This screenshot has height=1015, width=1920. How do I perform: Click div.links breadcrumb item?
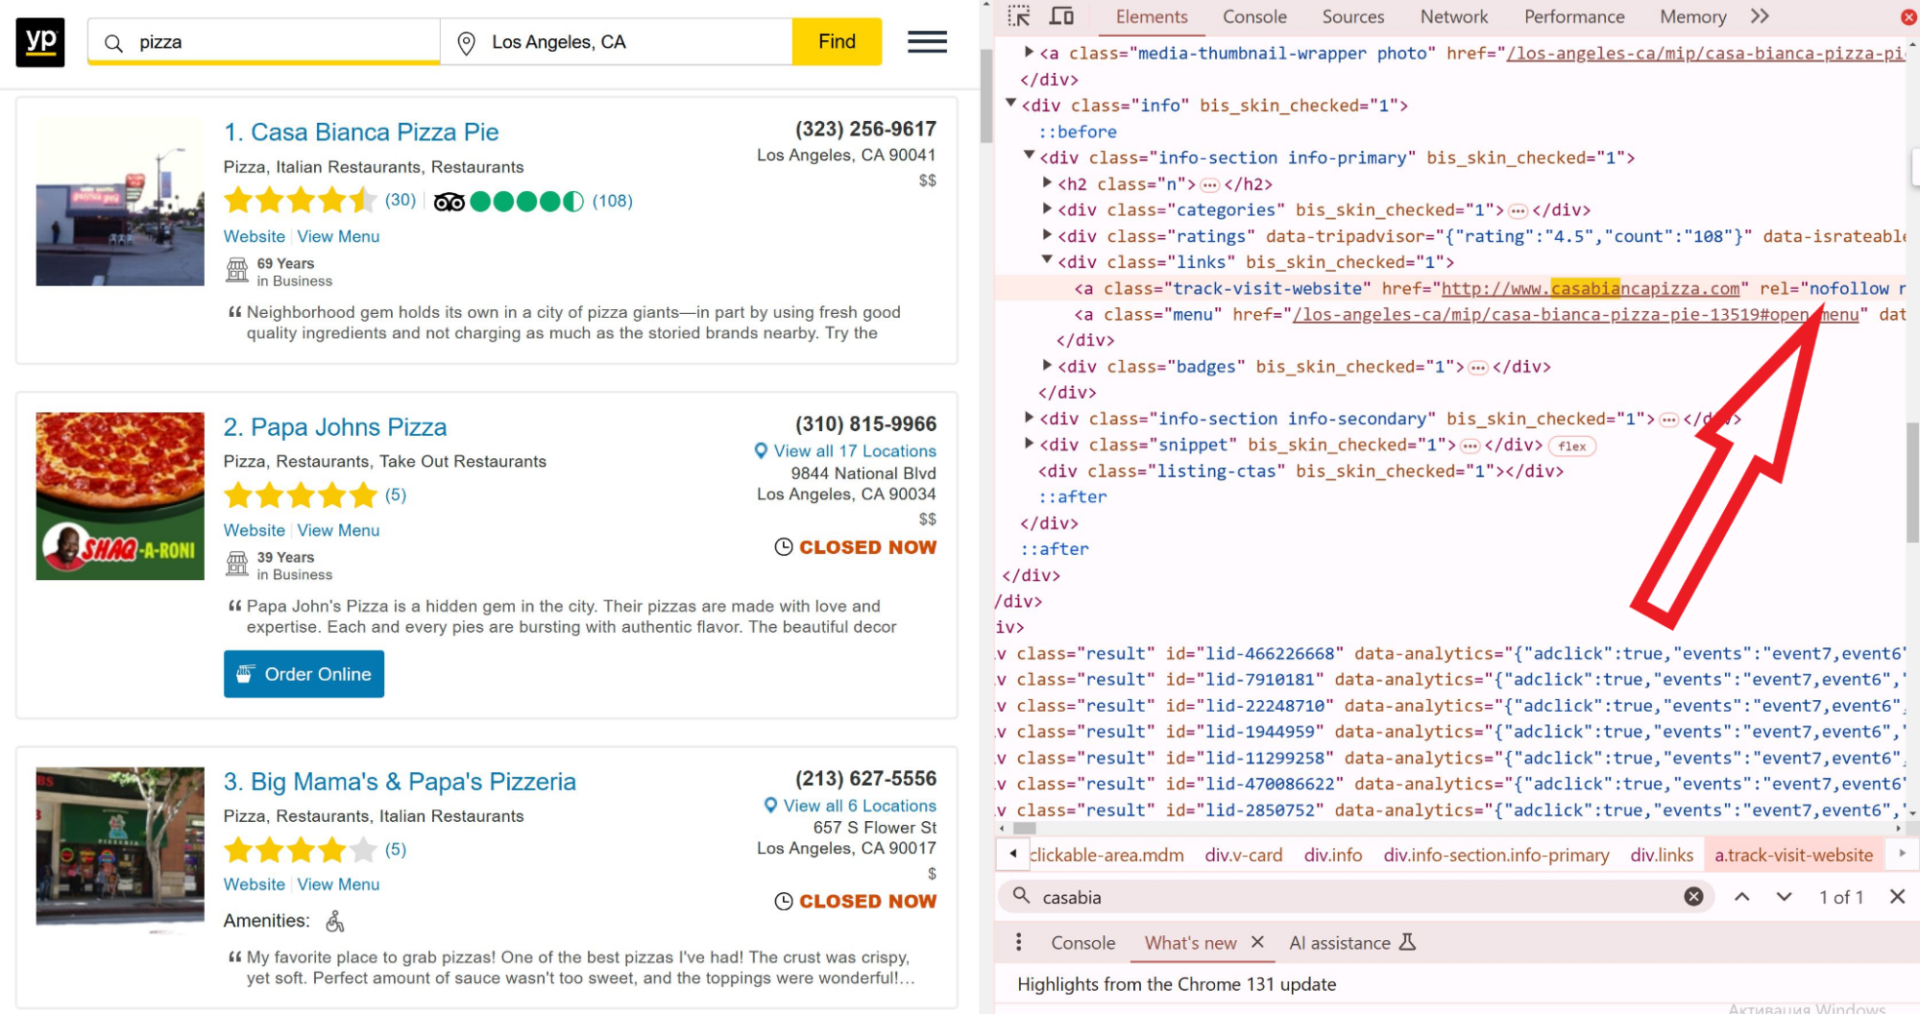point(1662,856)
